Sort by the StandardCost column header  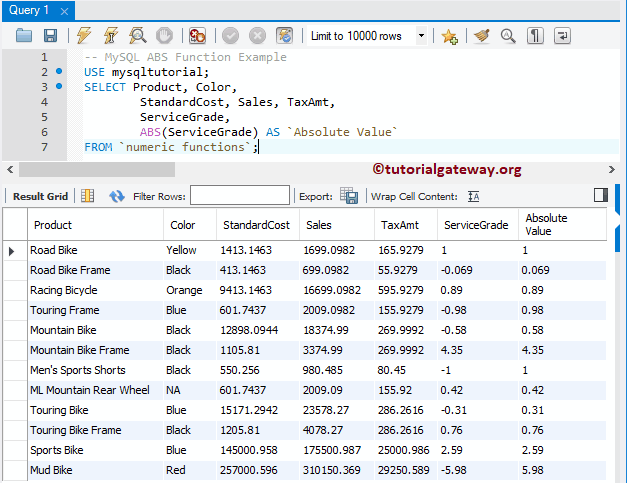click(x=256, y=225)
